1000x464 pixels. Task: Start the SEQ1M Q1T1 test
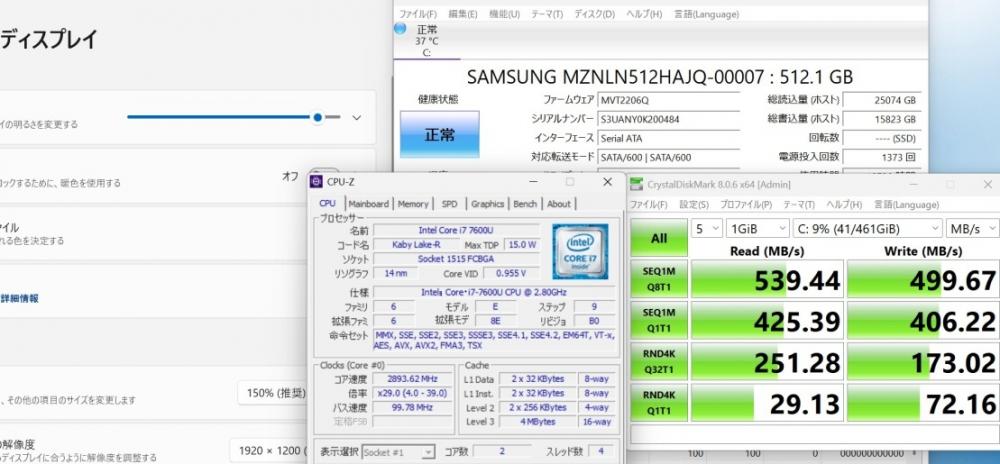[659, 321]
